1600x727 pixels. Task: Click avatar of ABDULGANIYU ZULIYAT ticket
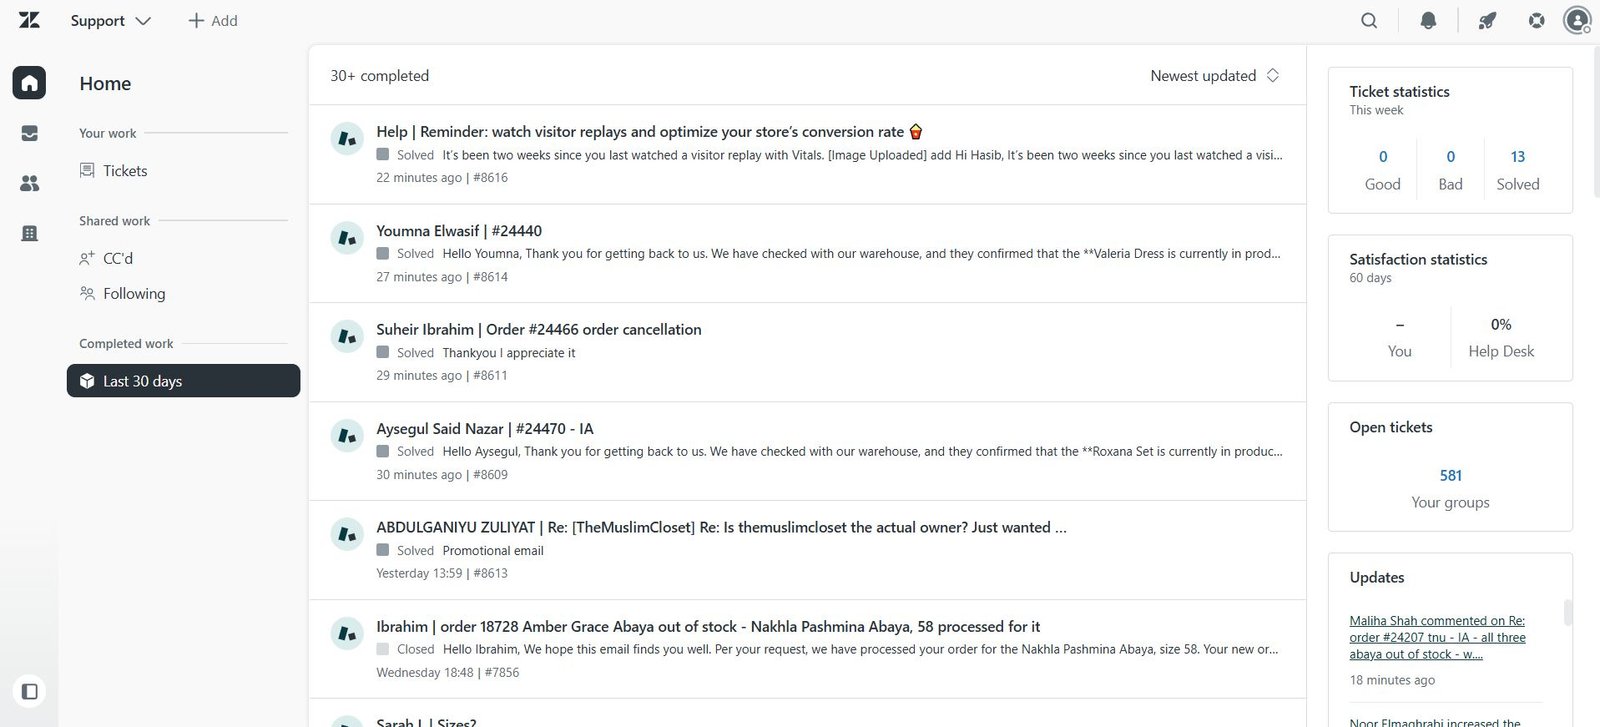(x=347, y=535)
